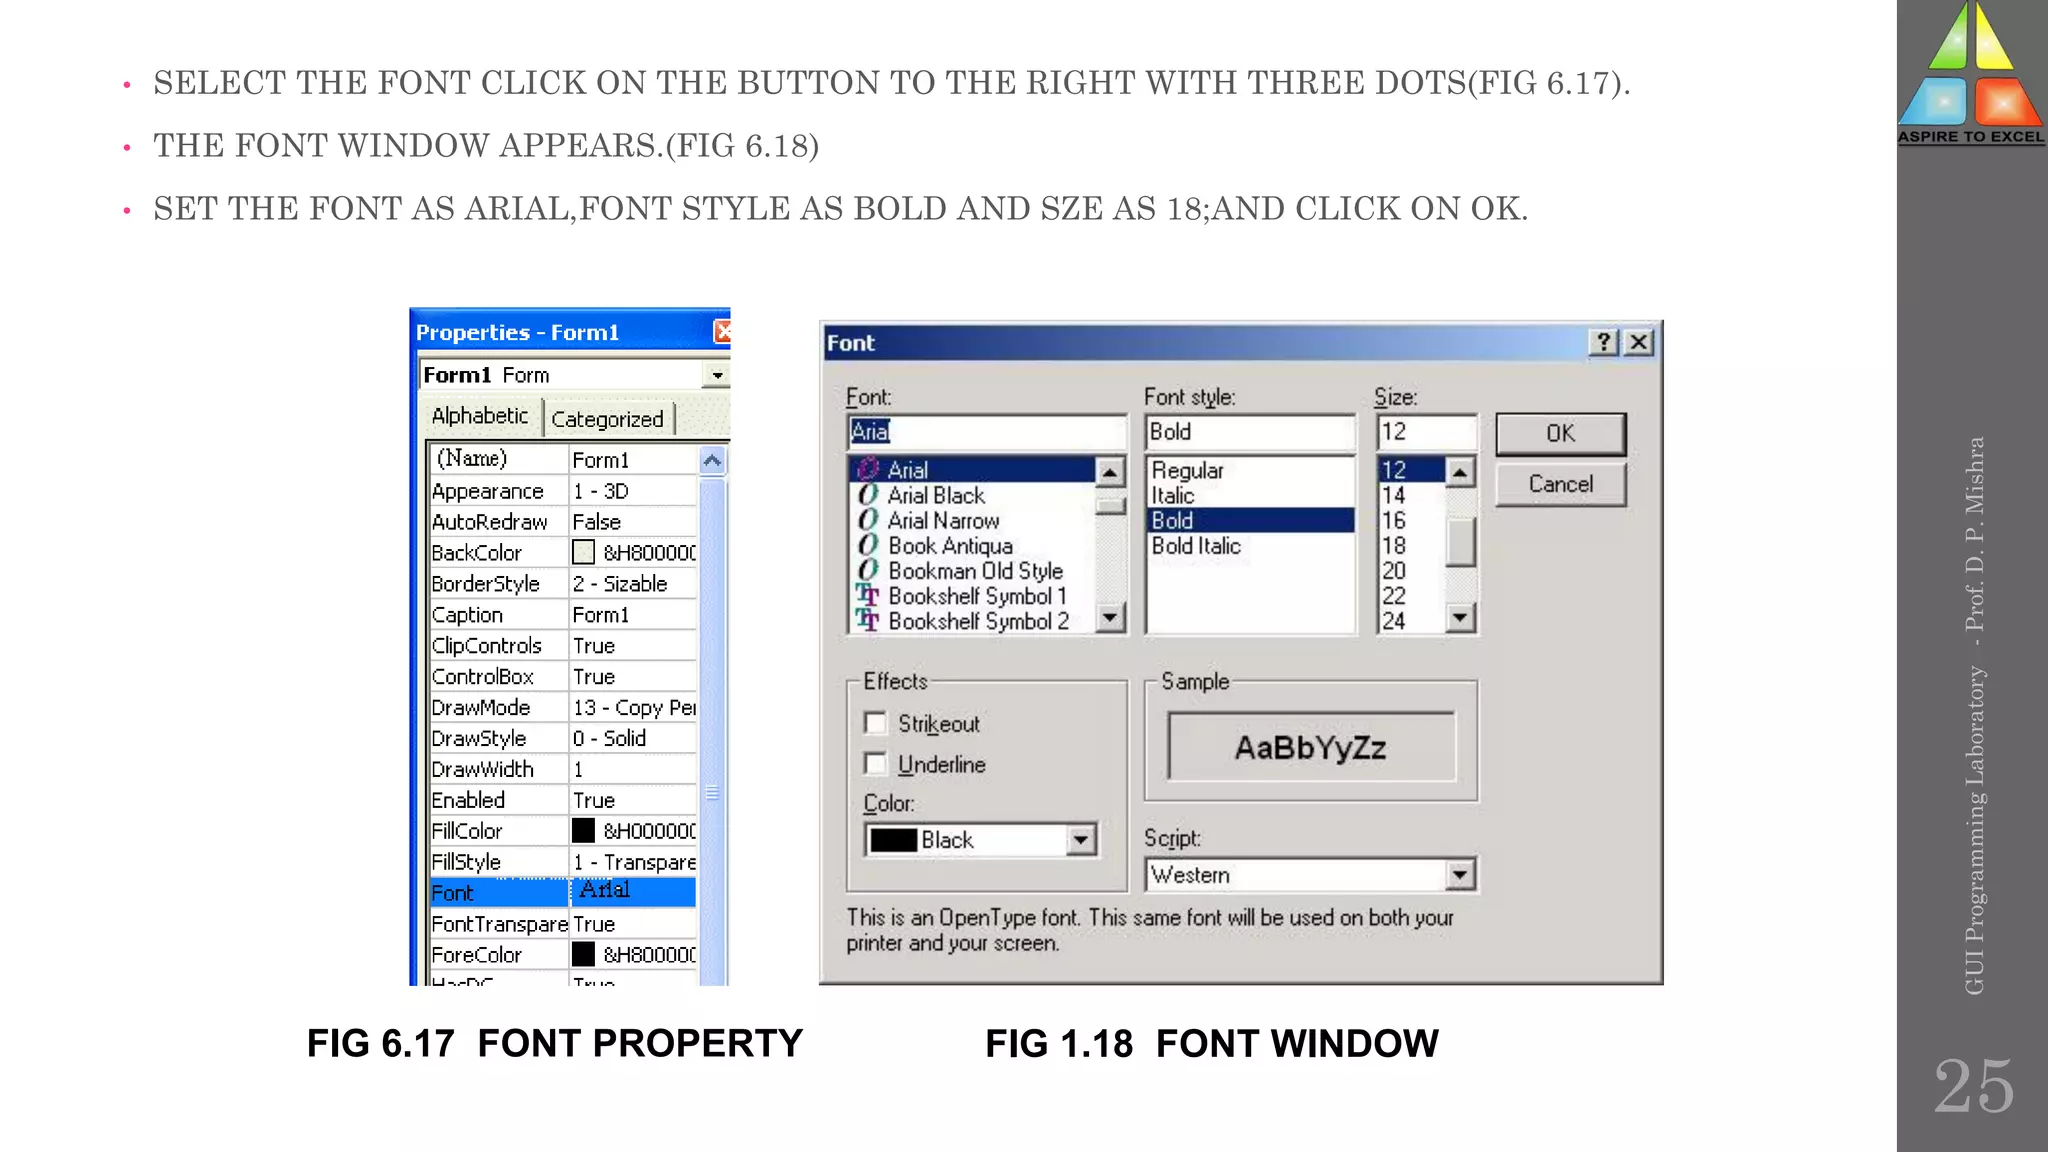Click the FillColor black swatch
The width and height of the screenshot is (2048, 1152).
[583, 830]
